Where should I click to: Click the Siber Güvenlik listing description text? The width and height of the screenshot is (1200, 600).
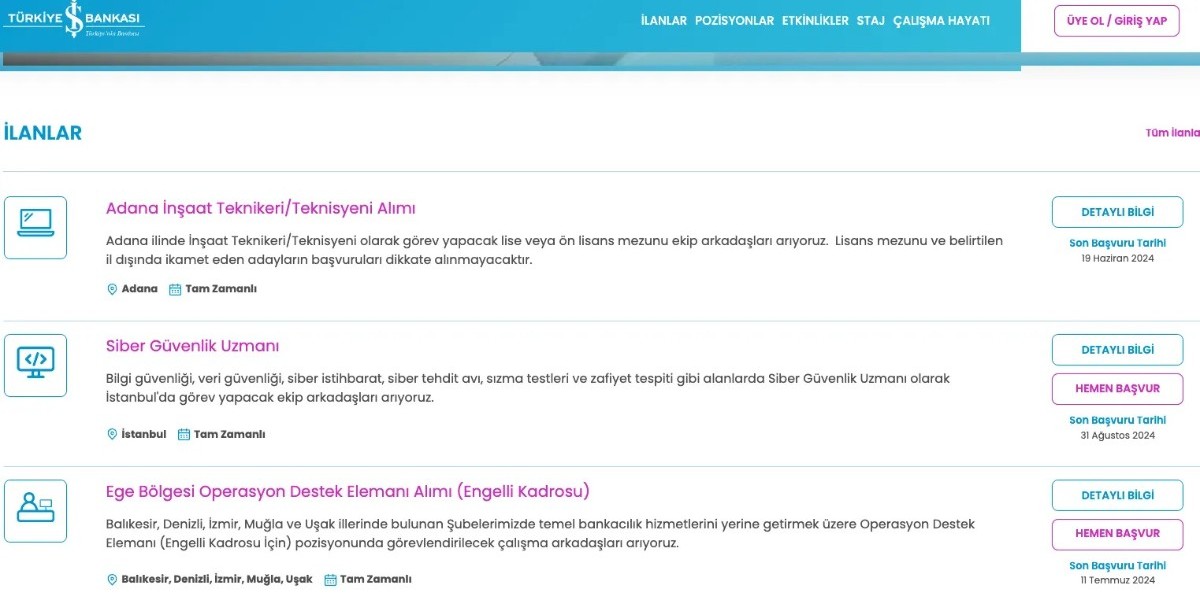tap(528, 388)
